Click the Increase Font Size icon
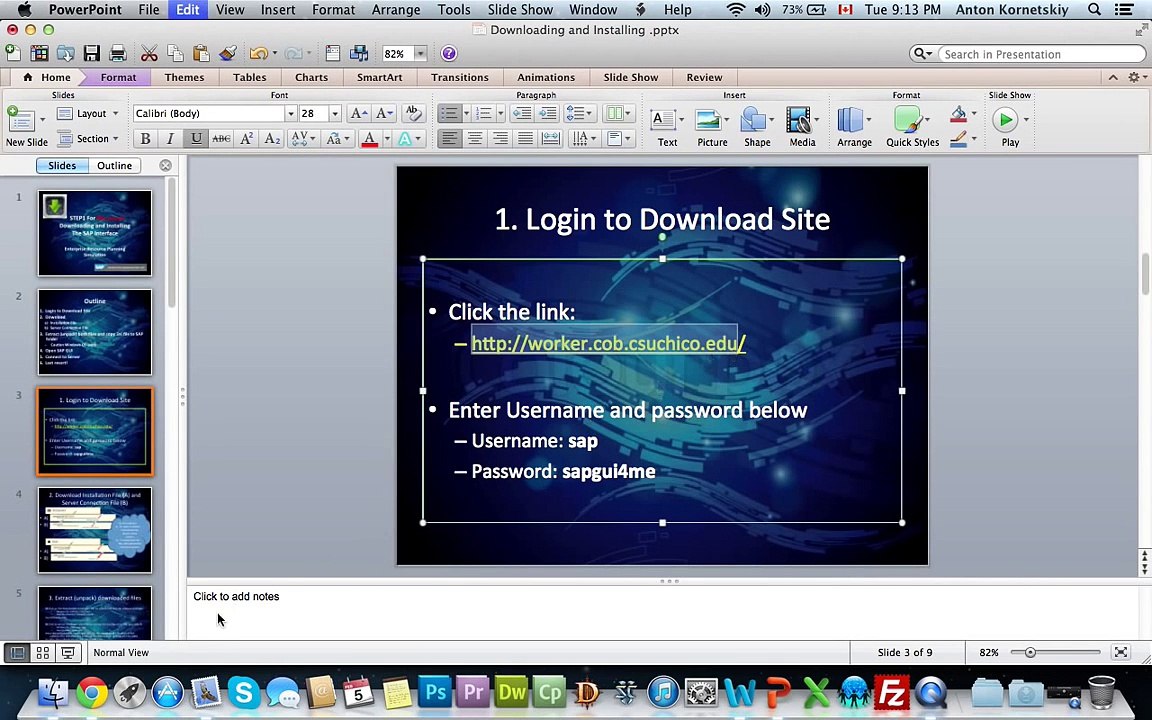 click(358, 113)
